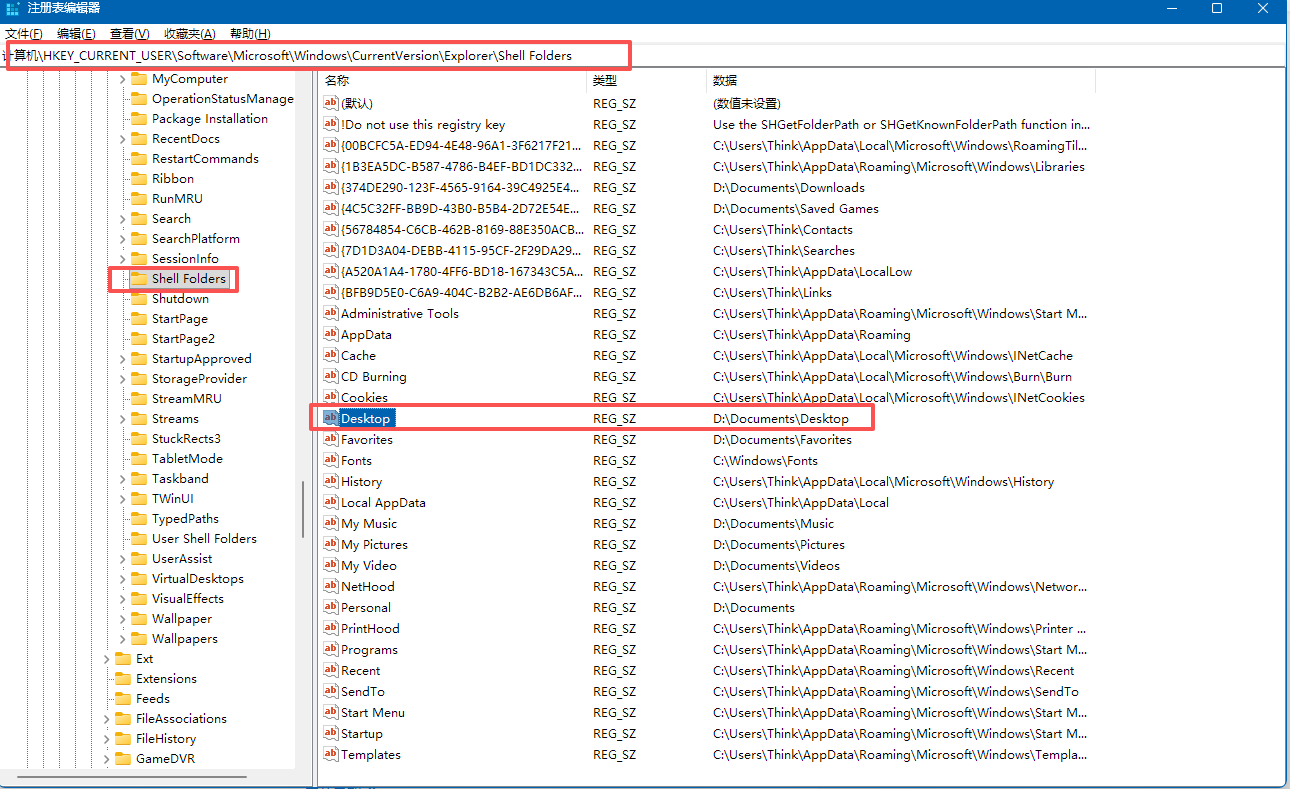
Task: Select the '!Do not use this registry key' value
Action: pyautogui.click(x=423, y=124)
